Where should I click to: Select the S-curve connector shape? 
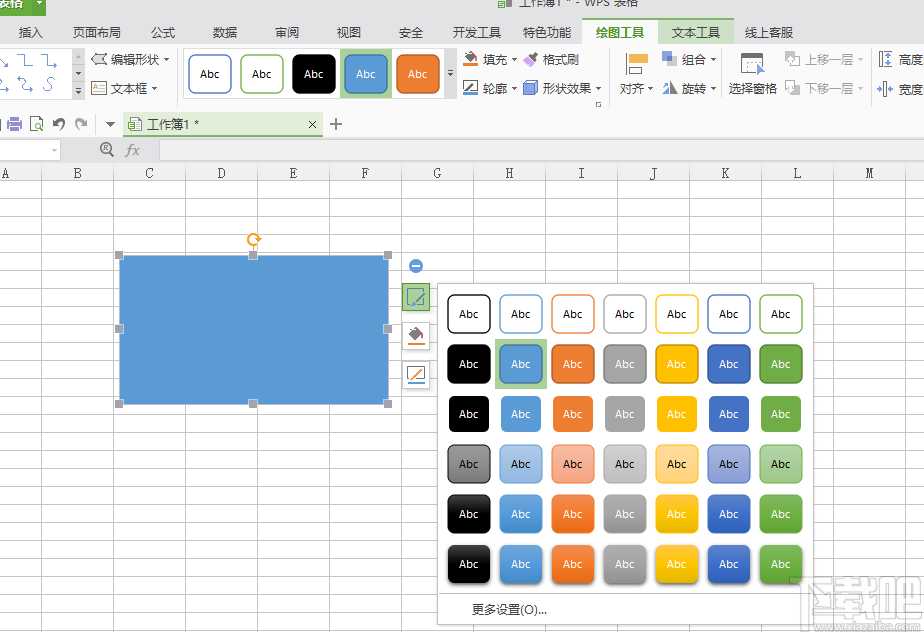tap(49, 84)
